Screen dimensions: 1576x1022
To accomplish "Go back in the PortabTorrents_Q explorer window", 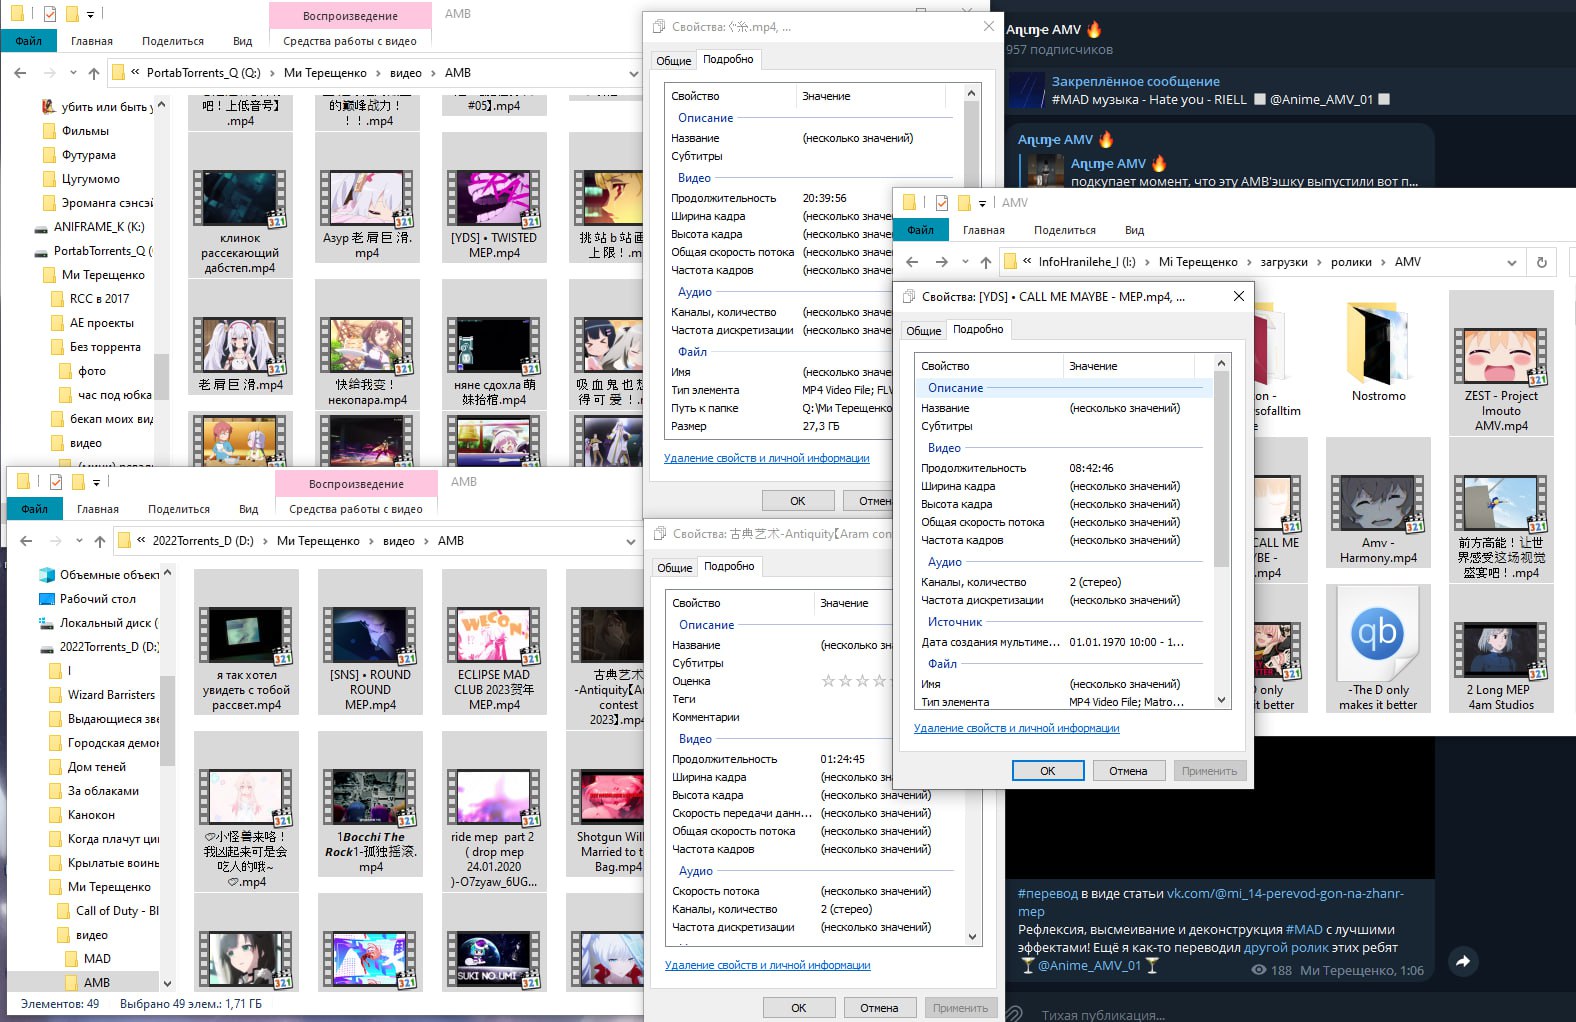I will click(x=20, y=73).
